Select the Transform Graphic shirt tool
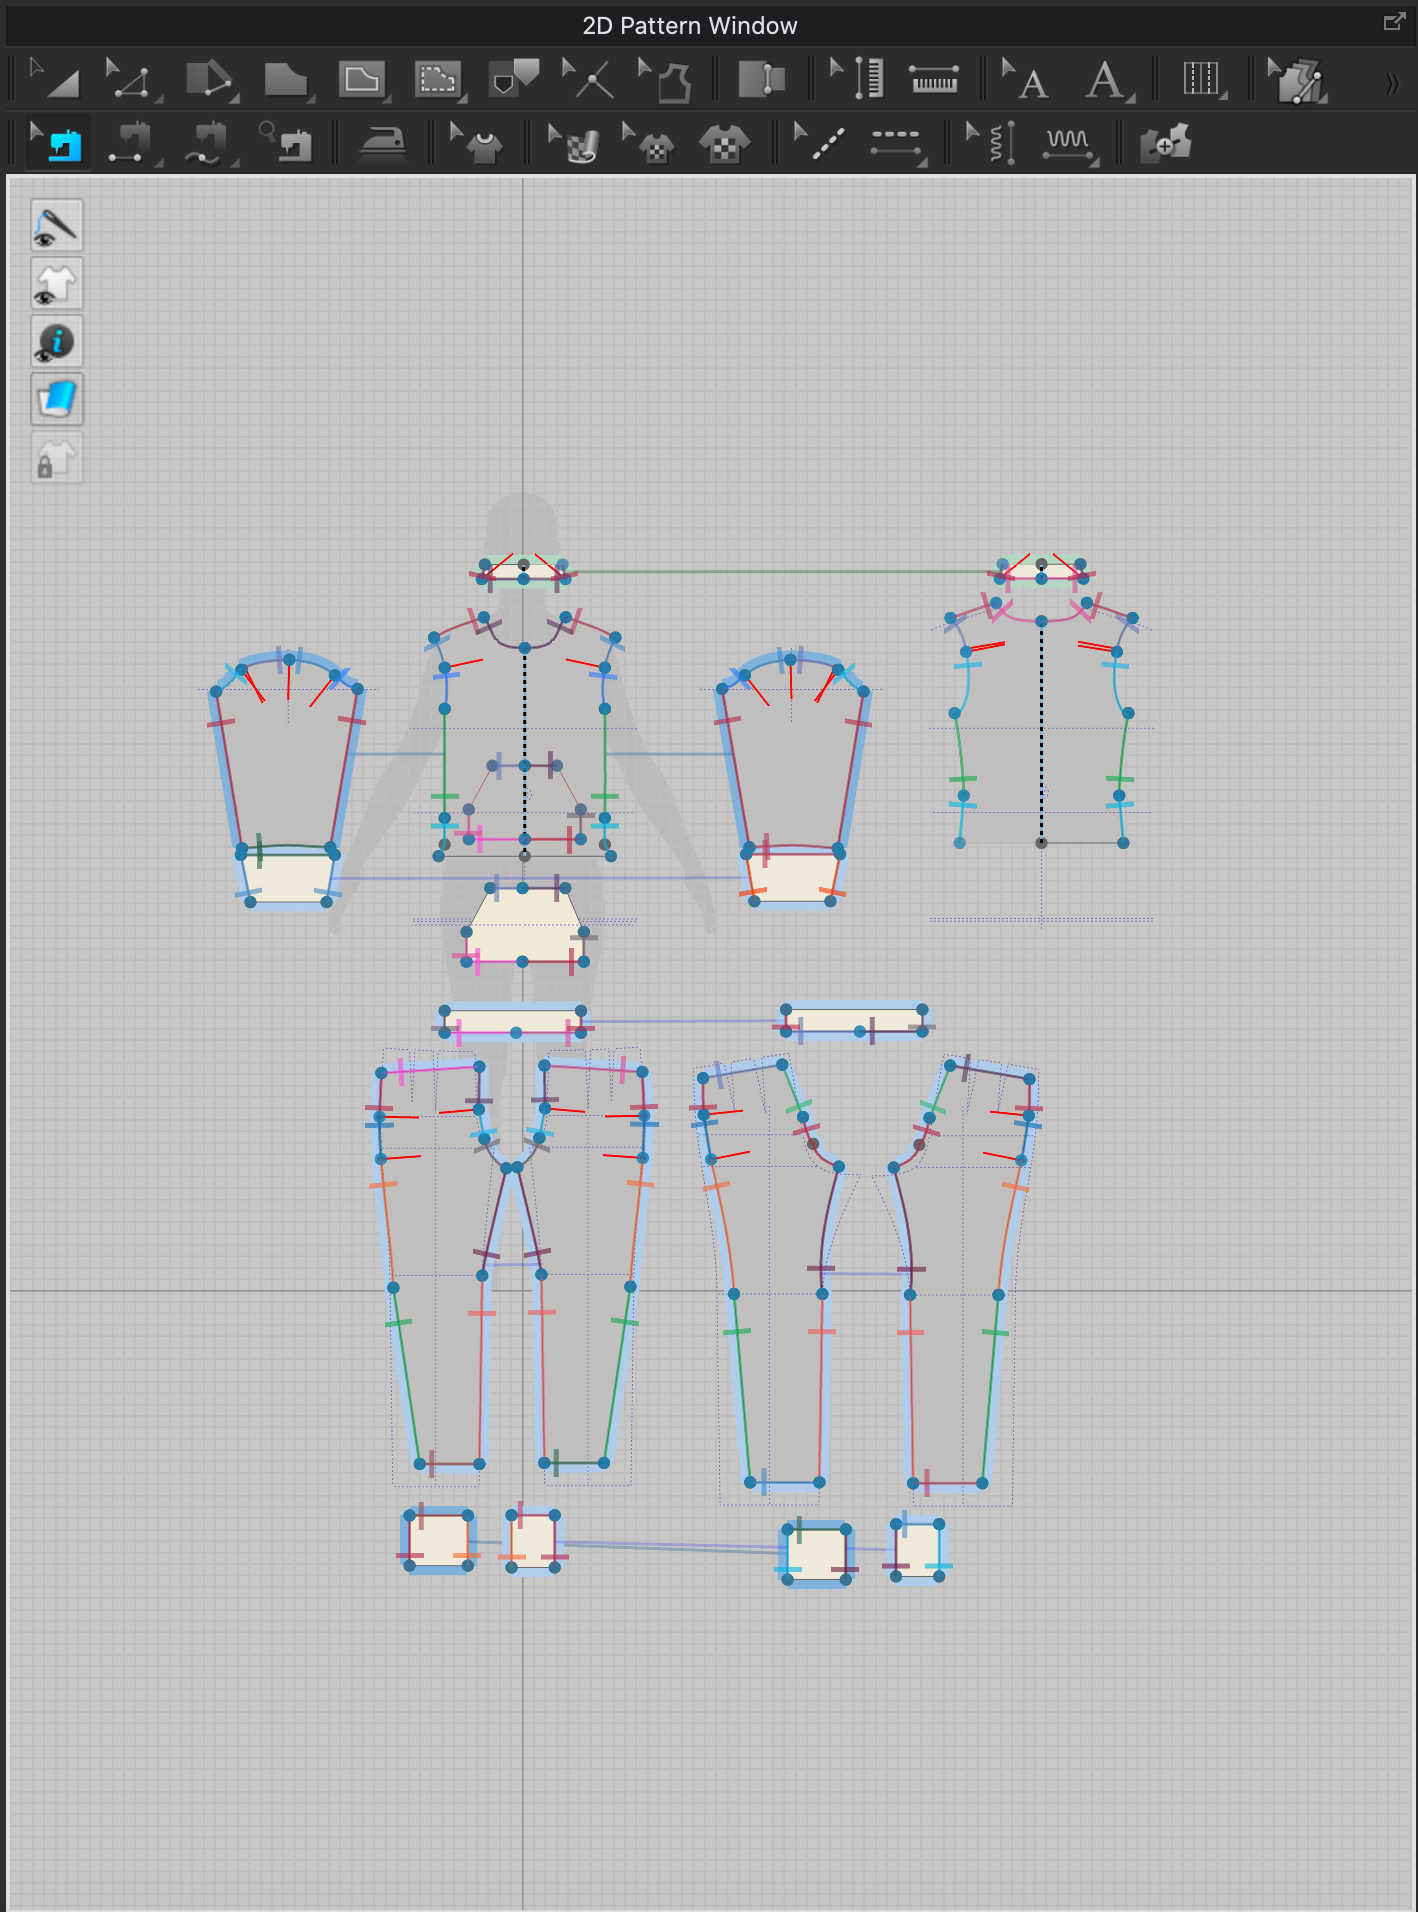The image size is (1418, 1912). 648,144
